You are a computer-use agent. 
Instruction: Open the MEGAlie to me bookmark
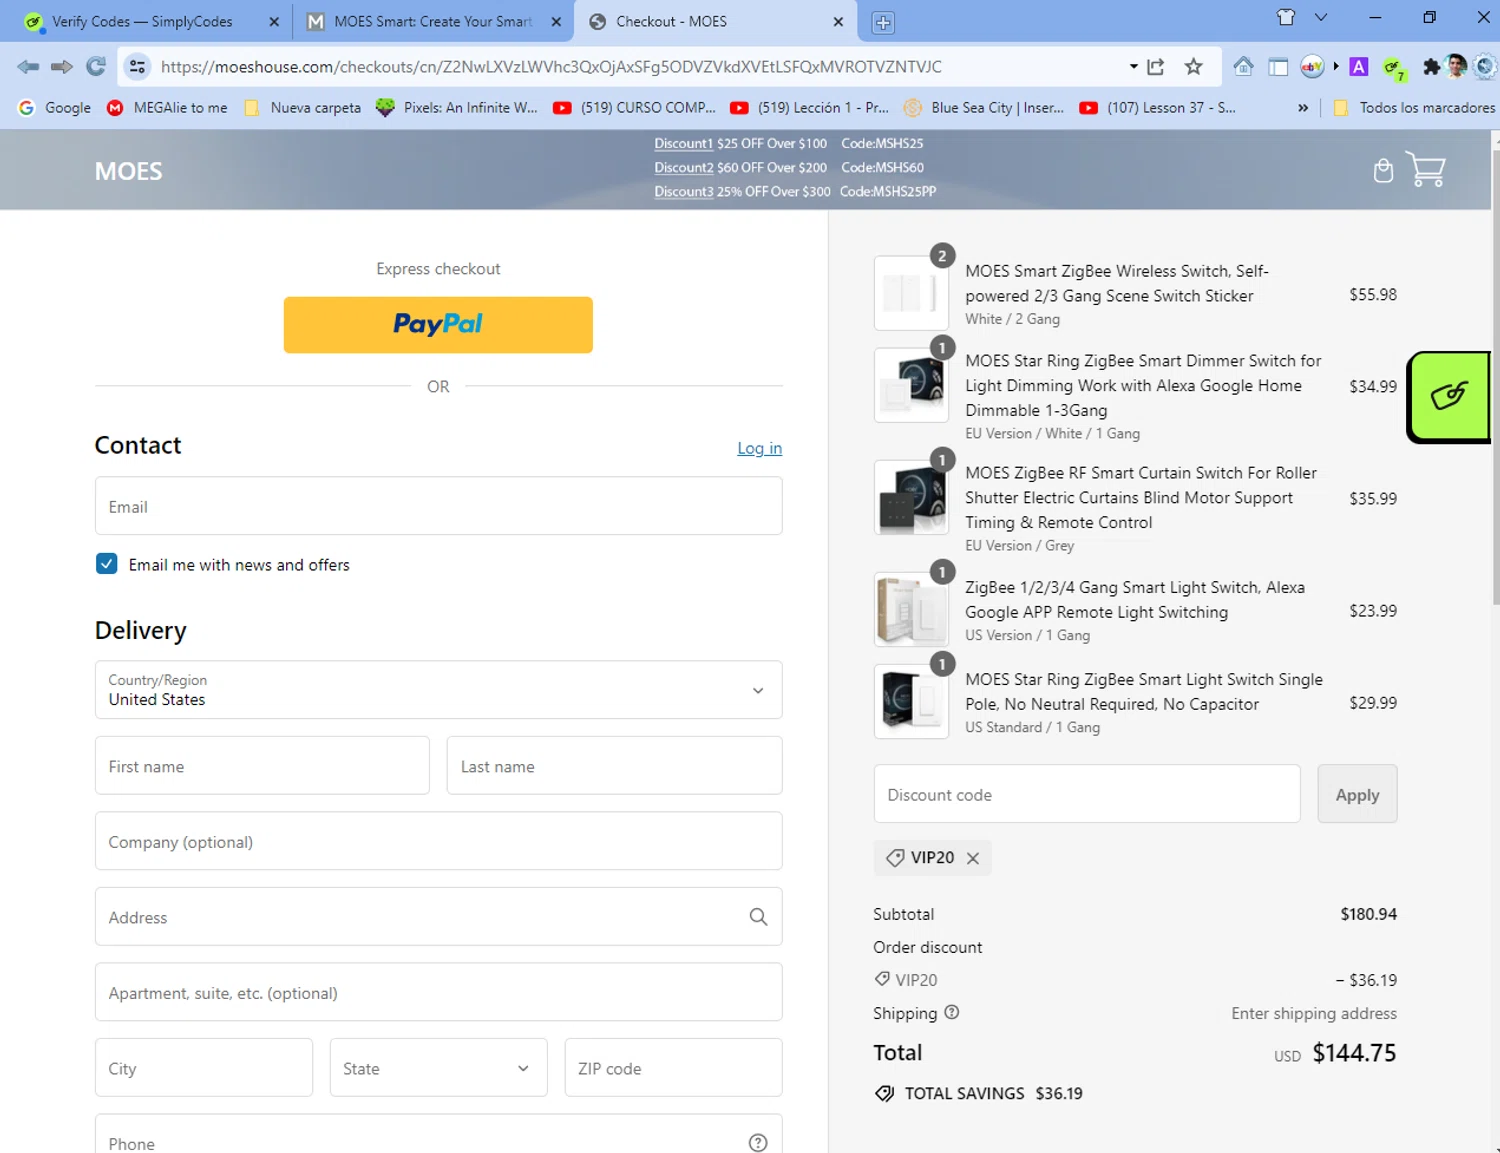(168, 108)
